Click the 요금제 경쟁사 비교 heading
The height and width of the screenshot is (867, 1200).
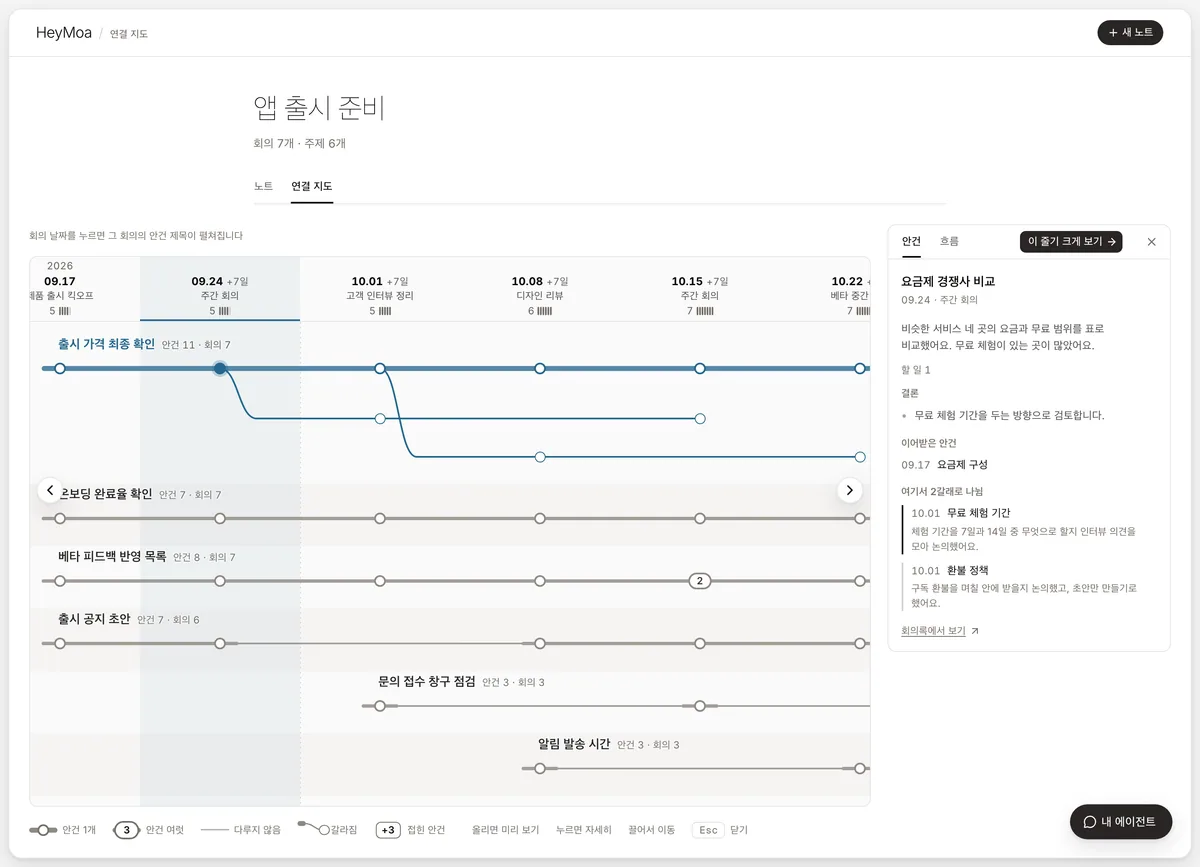coord(948,282)
